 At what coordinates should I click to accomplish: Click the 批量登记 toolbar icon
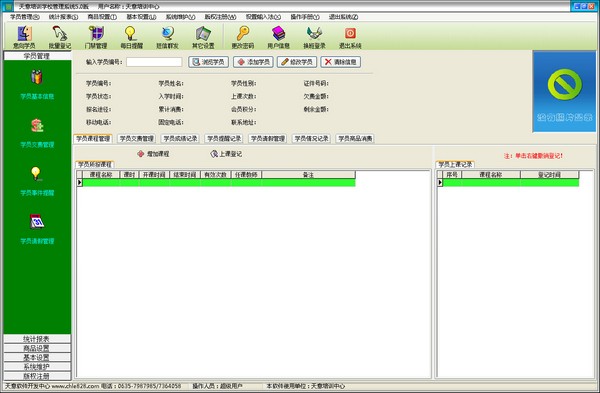tap(60, 37)
